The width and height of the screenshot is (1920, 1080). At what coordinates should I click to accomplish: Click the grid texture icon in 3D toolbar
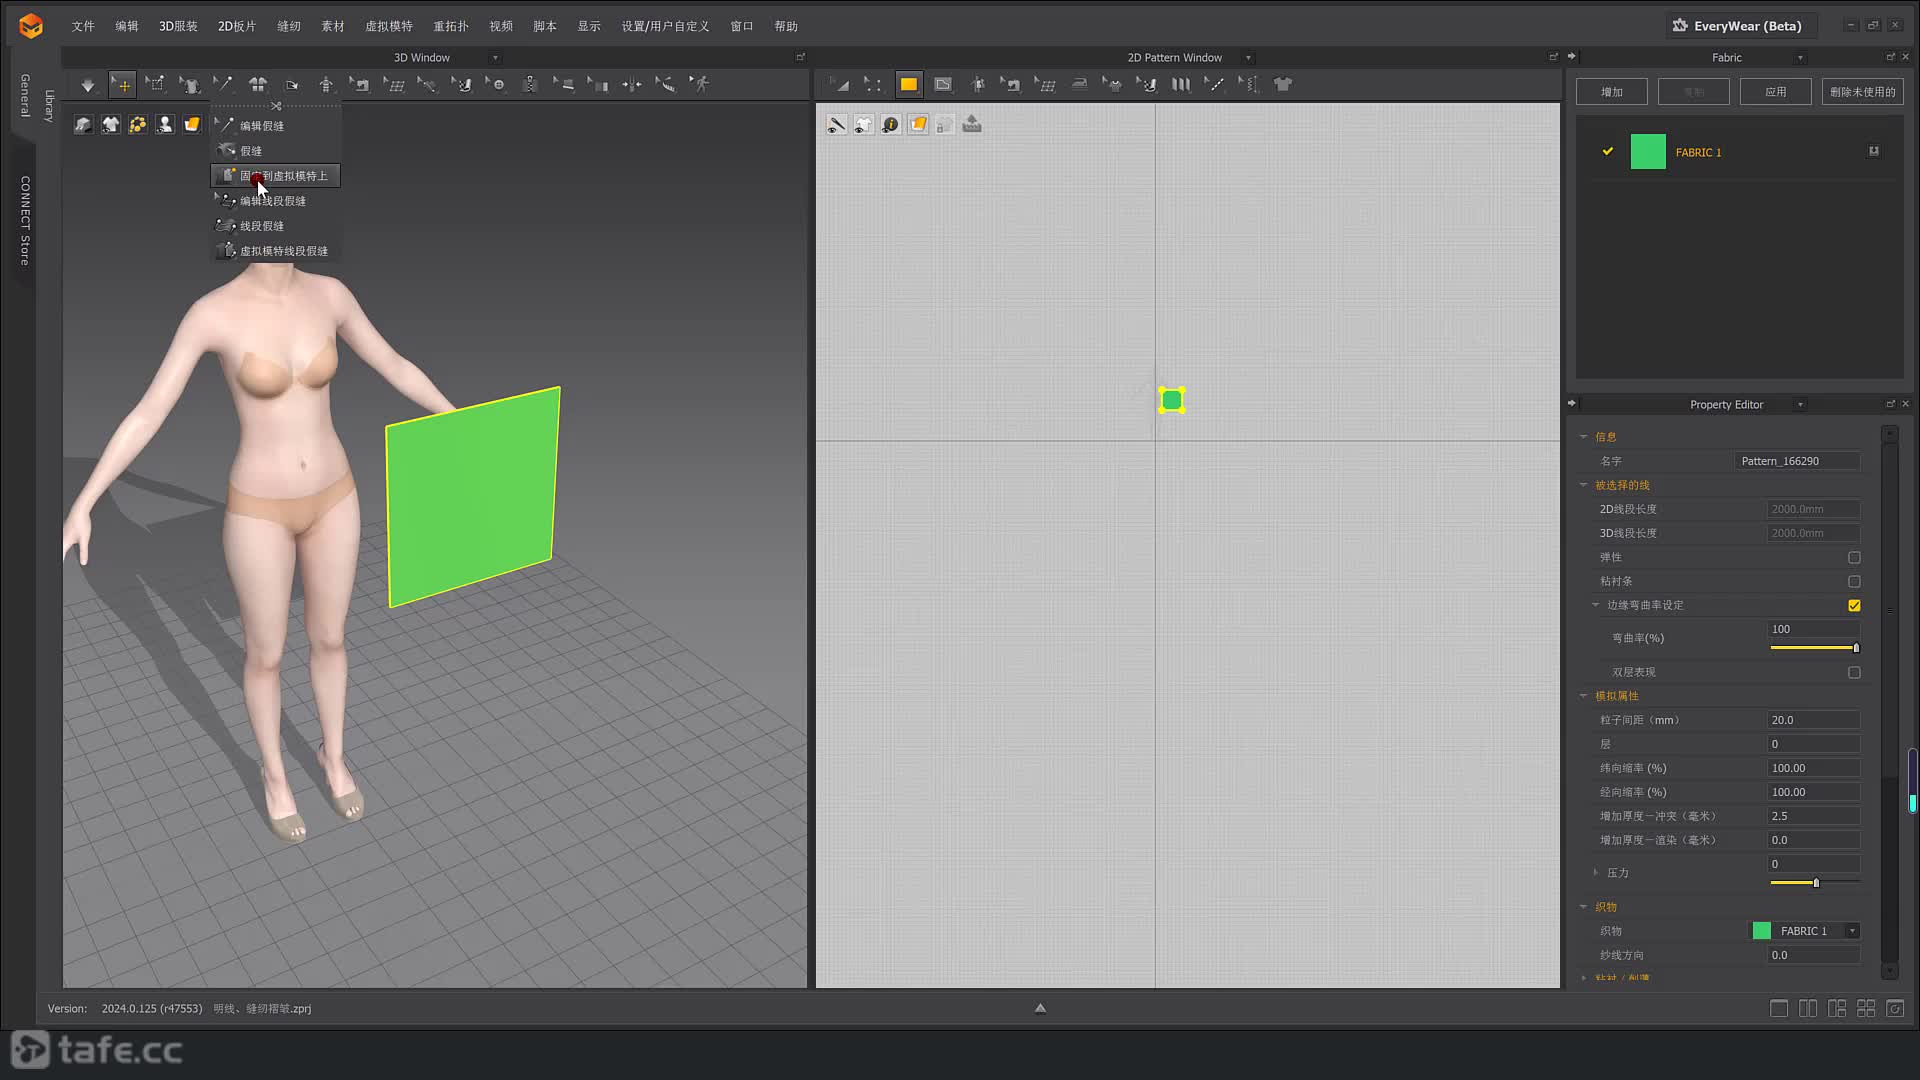click(x=394, y=85)
